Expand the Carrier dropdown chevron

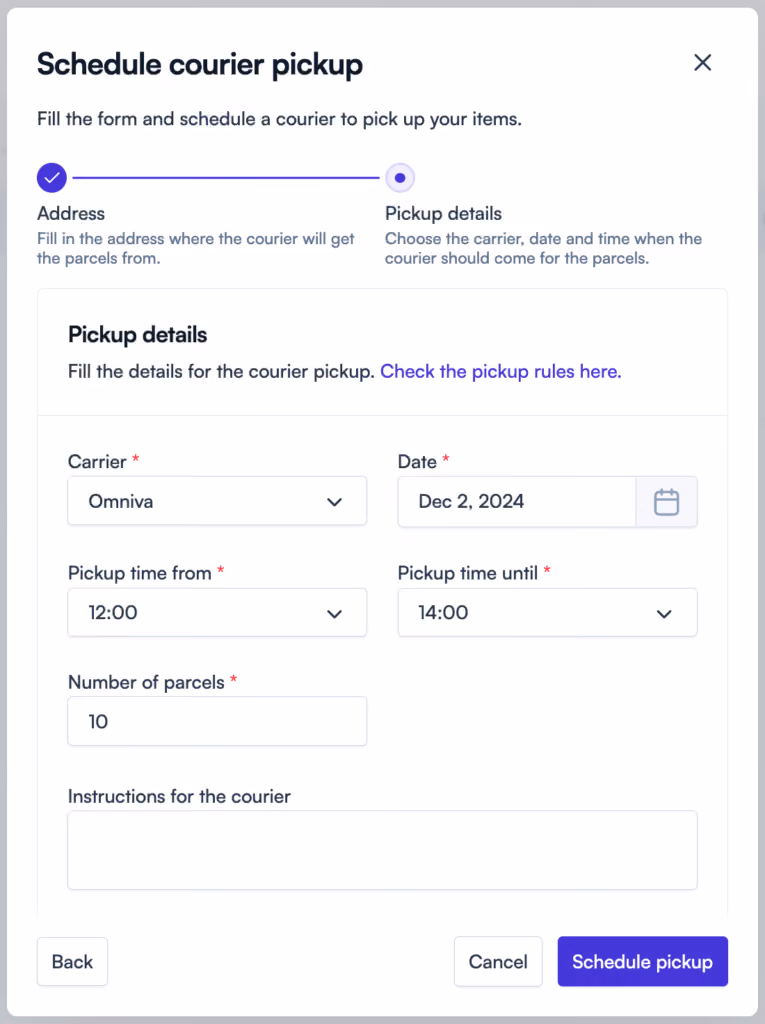tap(334, 502)
